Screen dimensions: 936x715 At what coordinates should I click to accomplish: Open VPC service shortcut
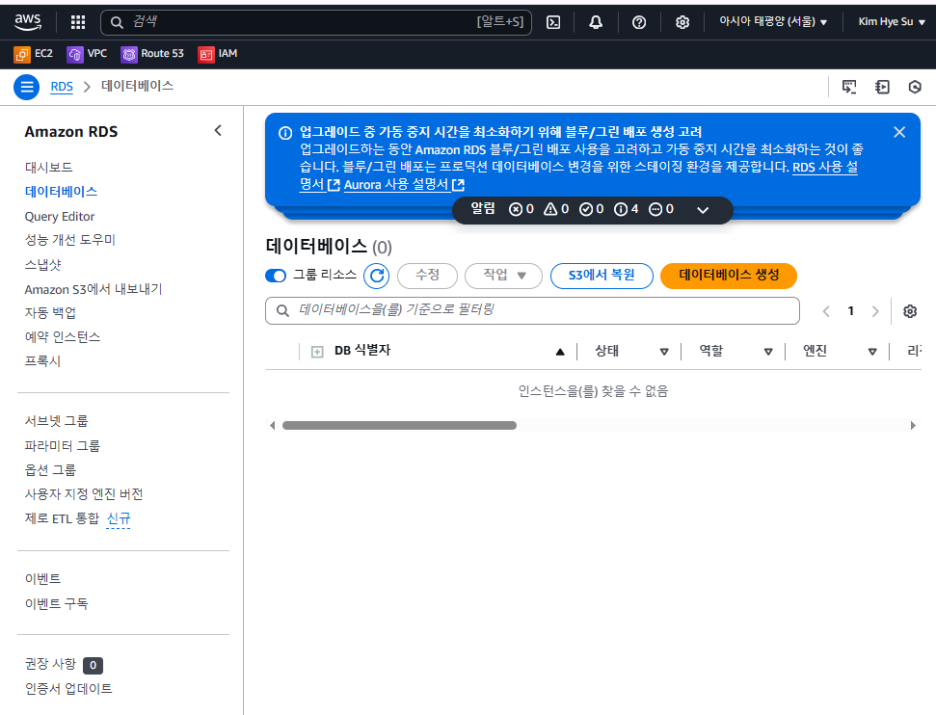[x=87, y=54]
